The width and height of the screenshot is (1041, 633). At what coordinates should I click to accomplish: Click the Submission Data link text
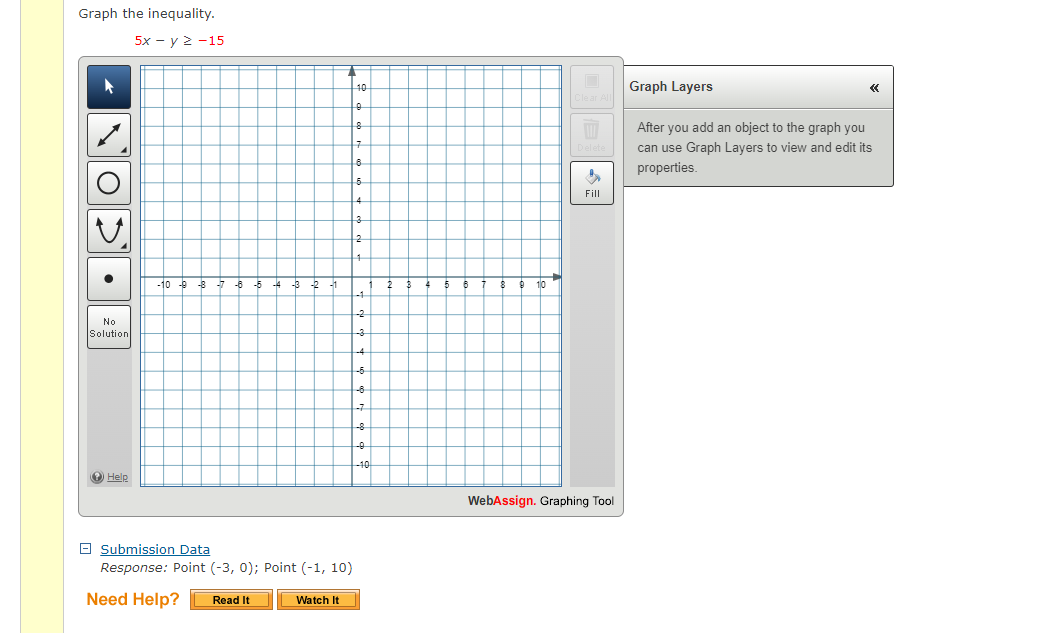tap(155, 549)
